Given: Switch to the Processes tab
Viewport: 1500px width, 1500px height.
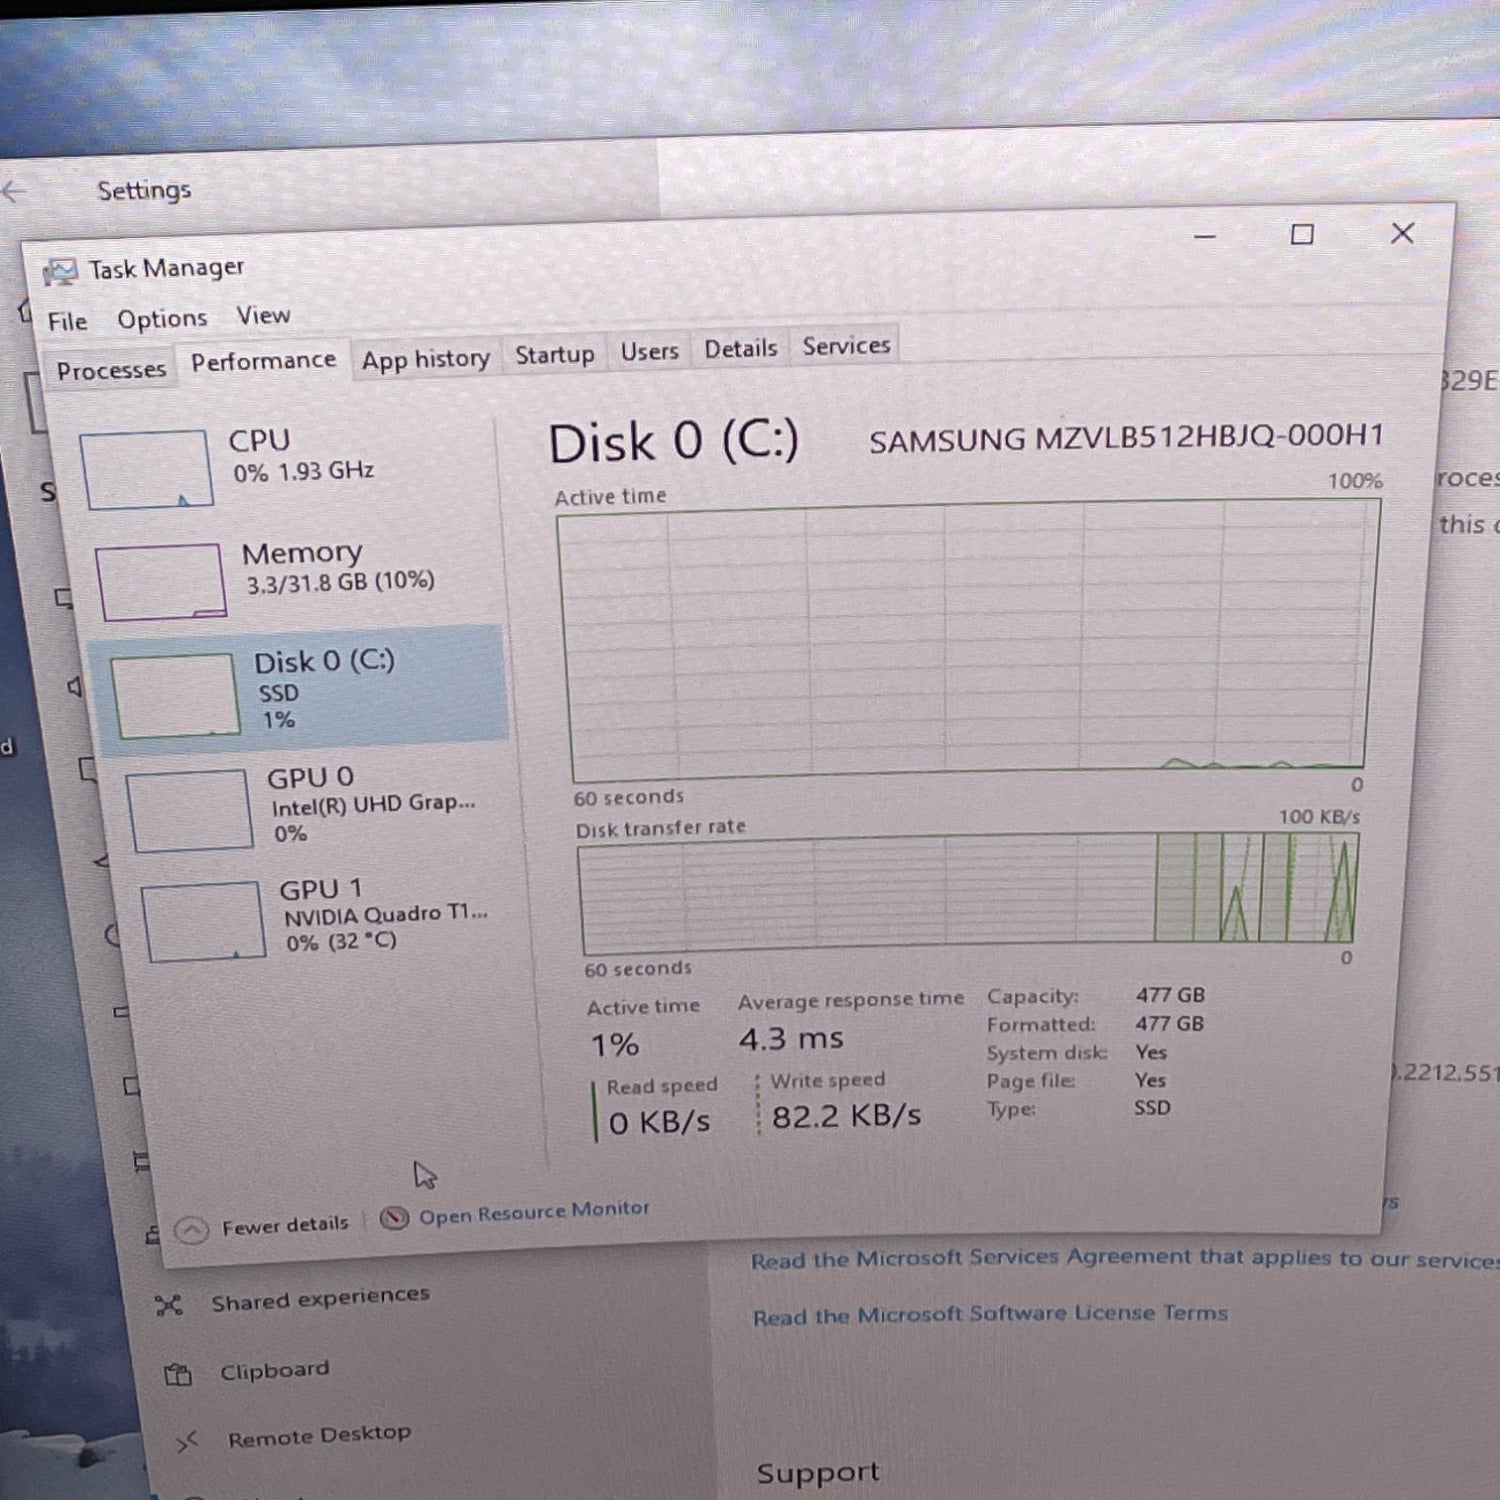Looking at the screenshot, I should (111, 371).
